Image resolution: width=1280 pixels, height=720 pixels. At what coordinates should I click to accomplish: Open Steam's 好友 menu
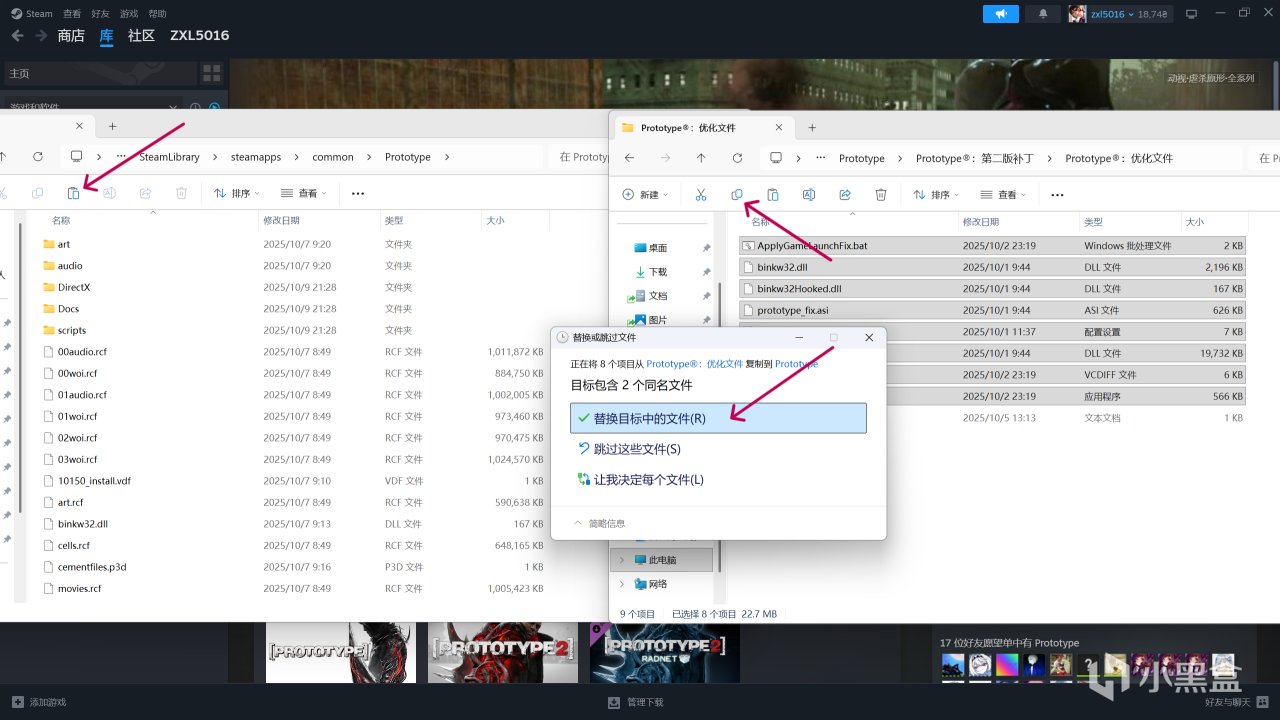[100, 14]
